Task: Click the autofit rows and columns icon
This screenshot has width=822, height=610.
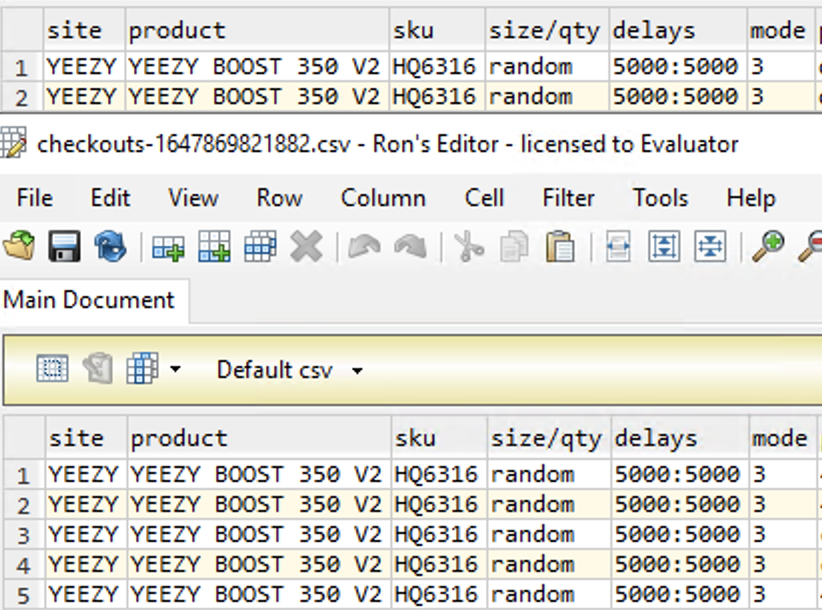Action: click(710, 246)
